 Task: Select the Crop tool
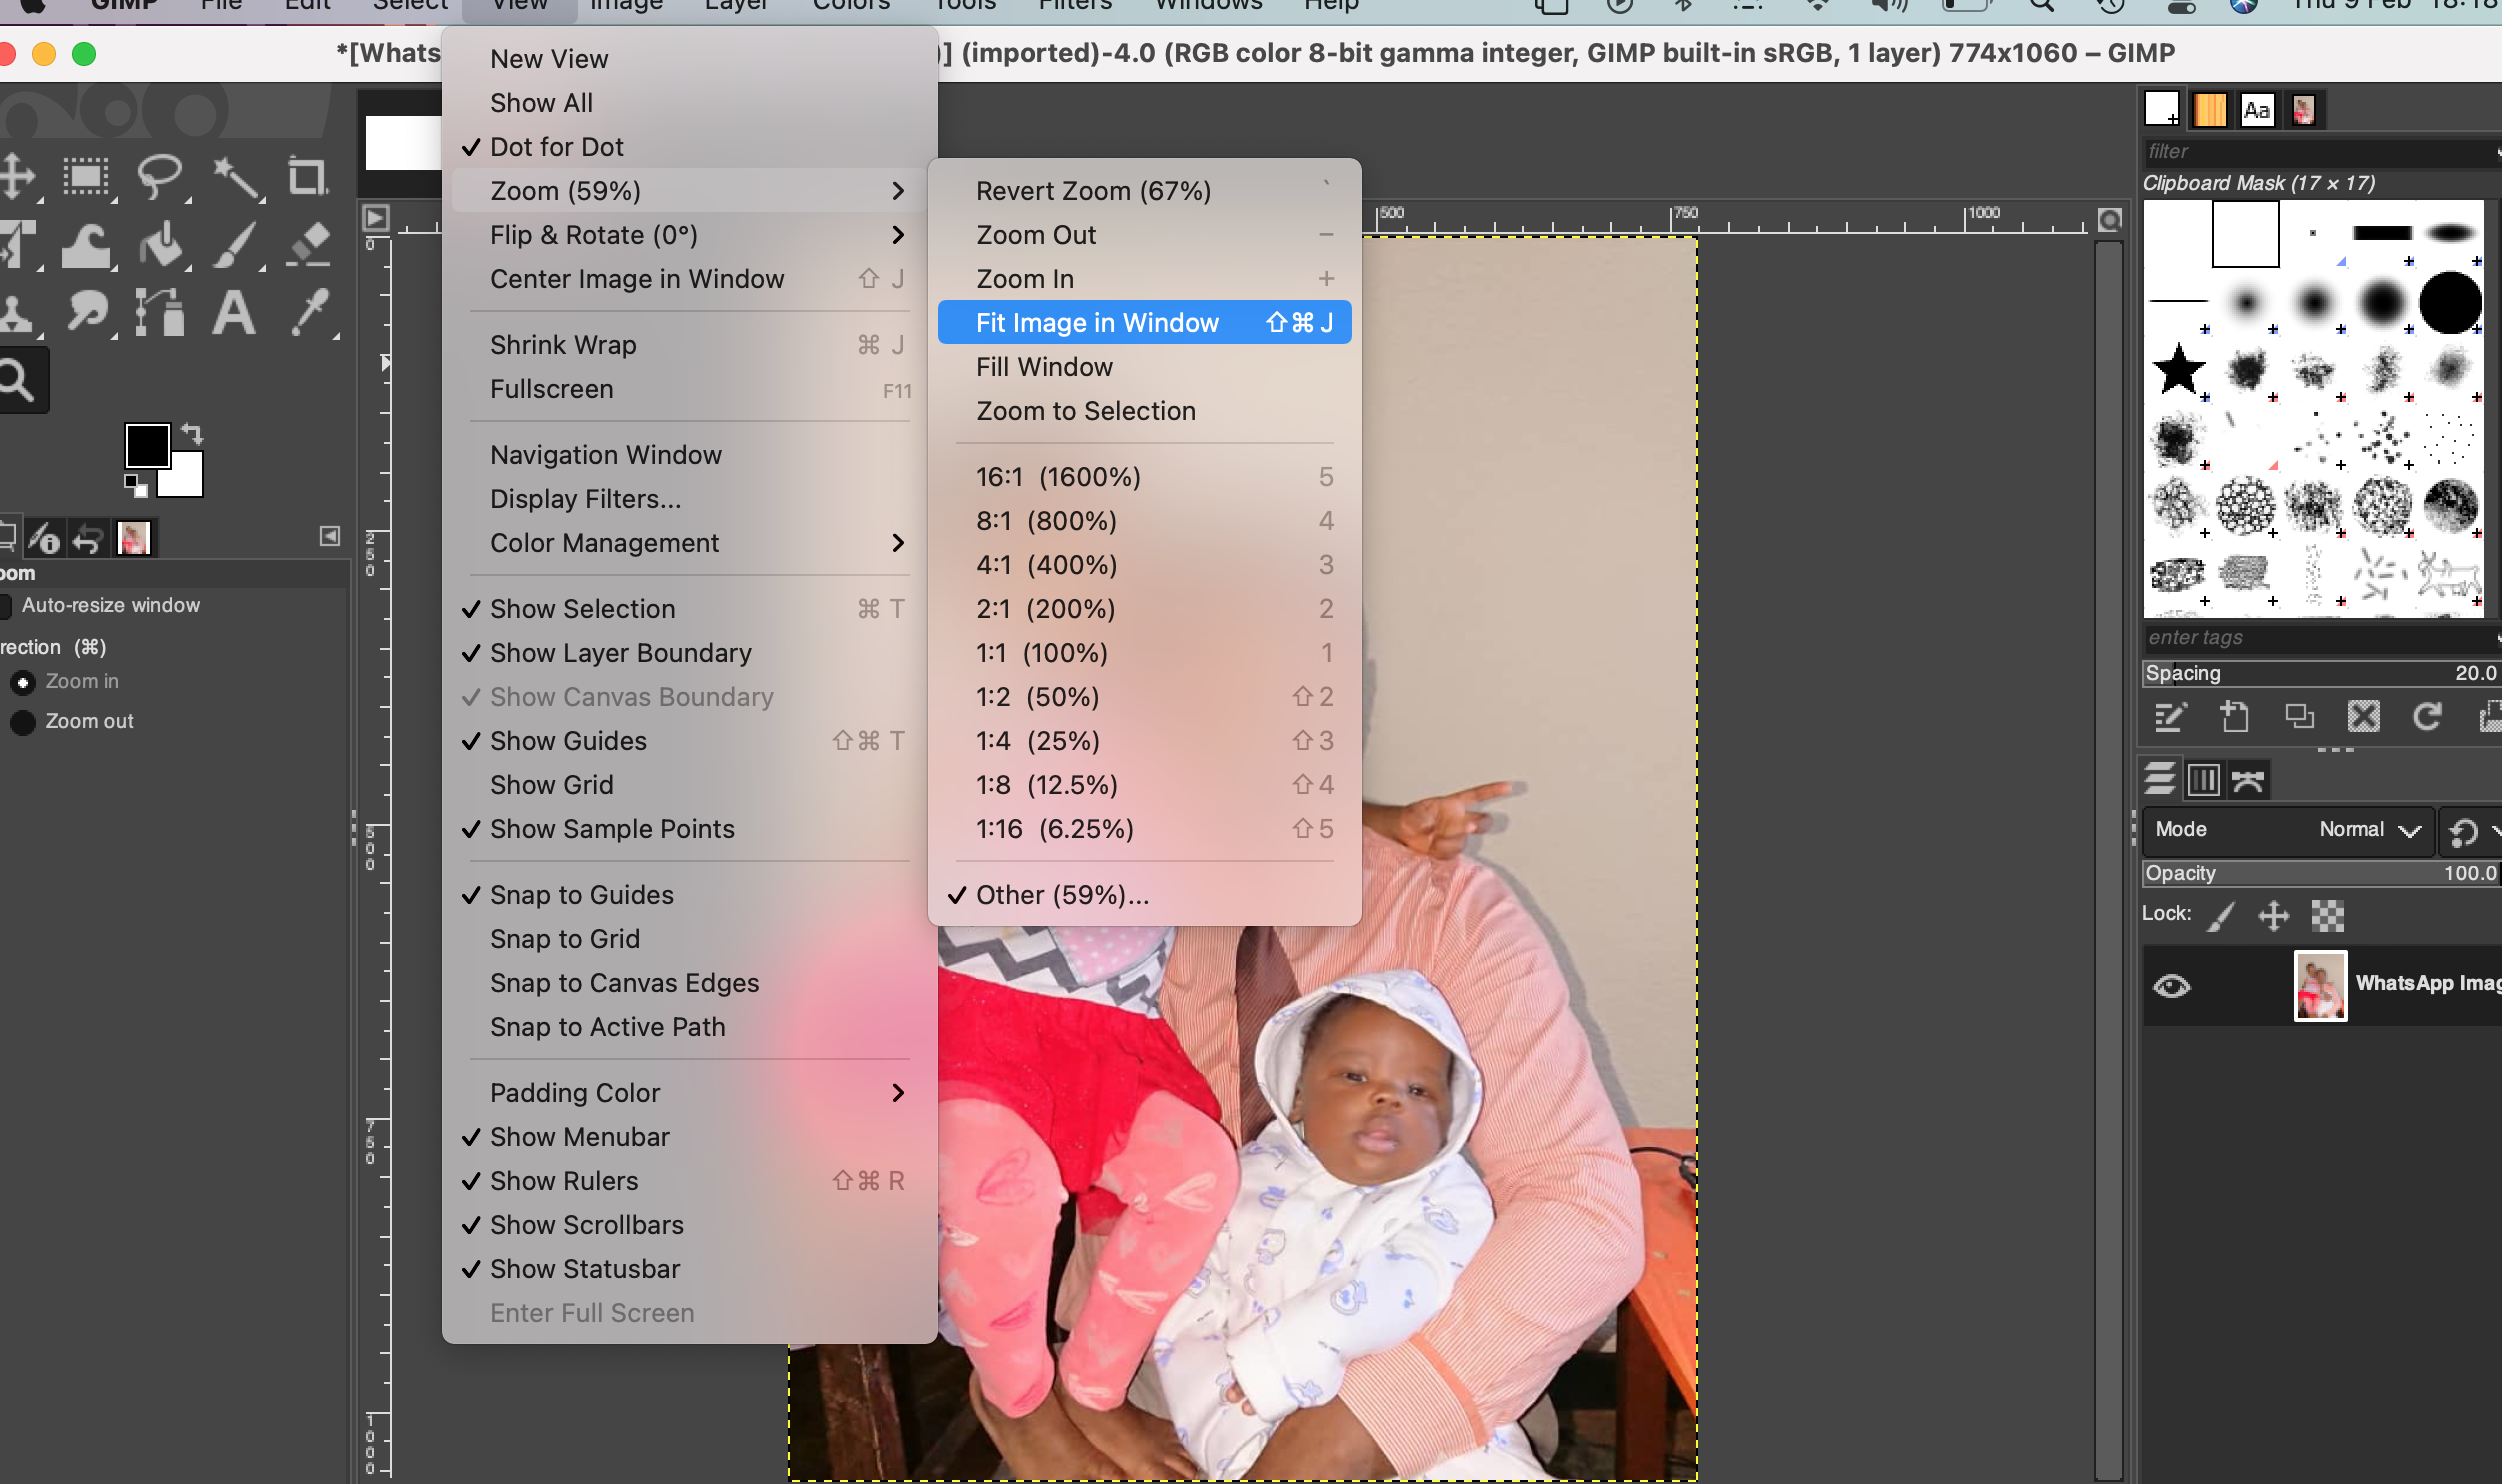coord(308,177)
